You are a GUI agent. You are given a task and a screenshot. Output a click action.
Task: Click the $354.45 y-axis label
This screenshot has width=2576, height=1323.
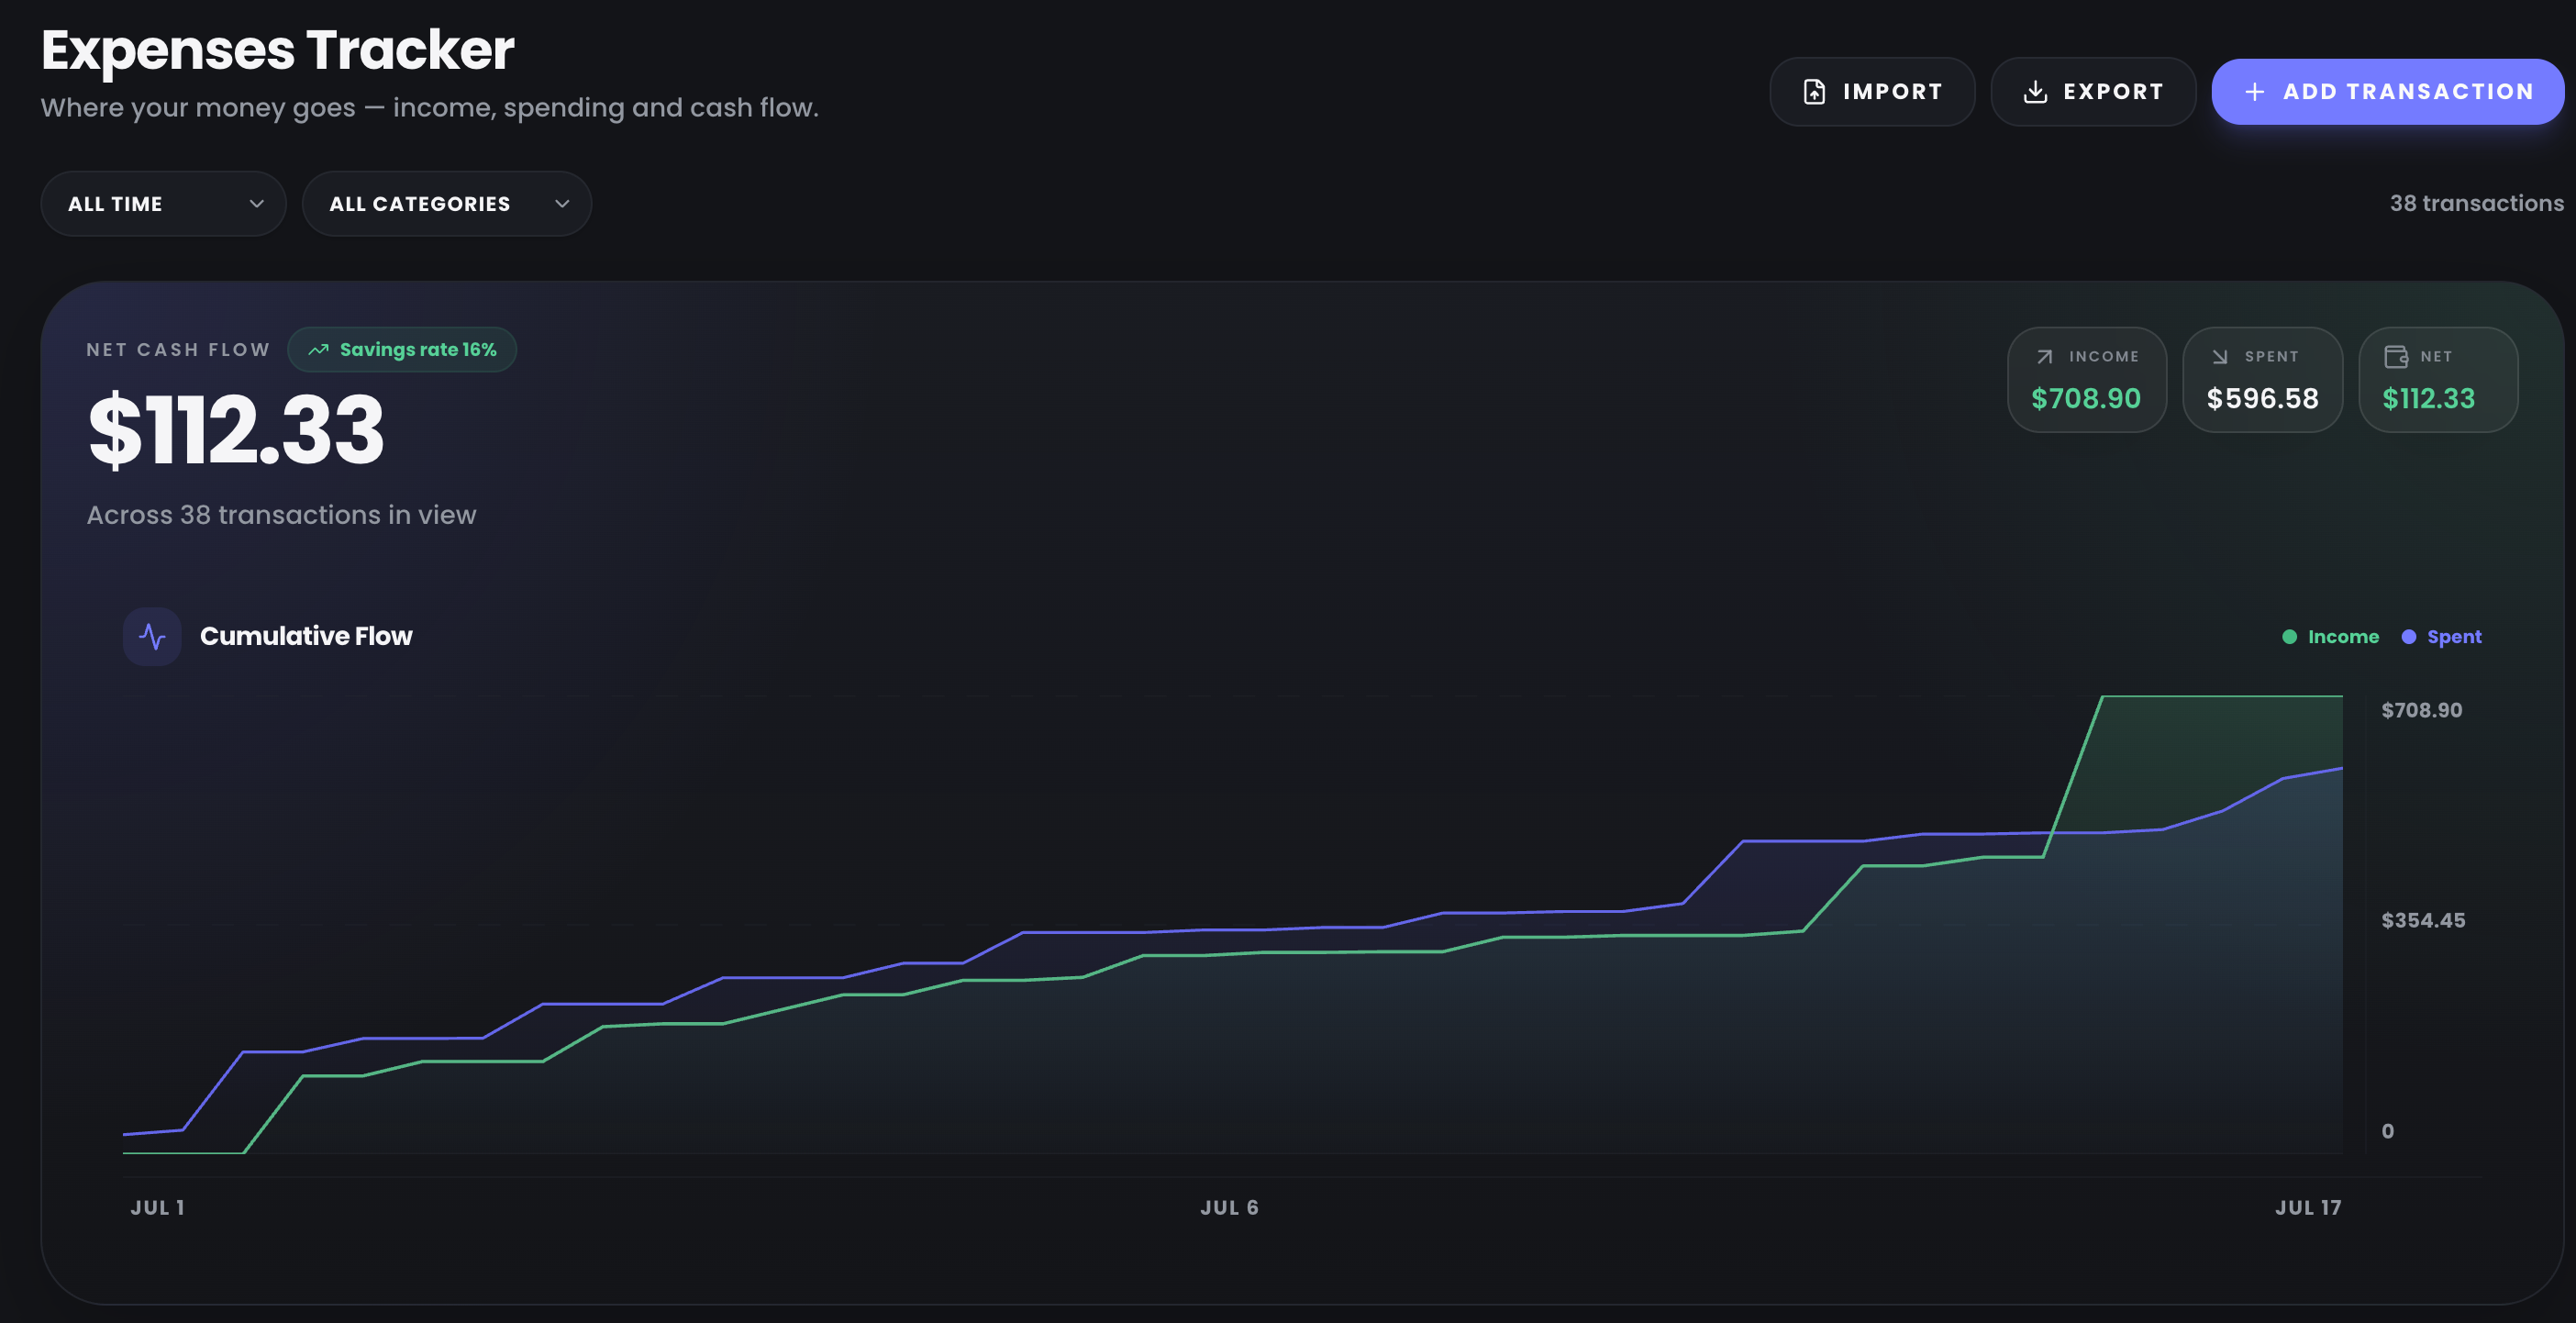(x=2423, y=920)
